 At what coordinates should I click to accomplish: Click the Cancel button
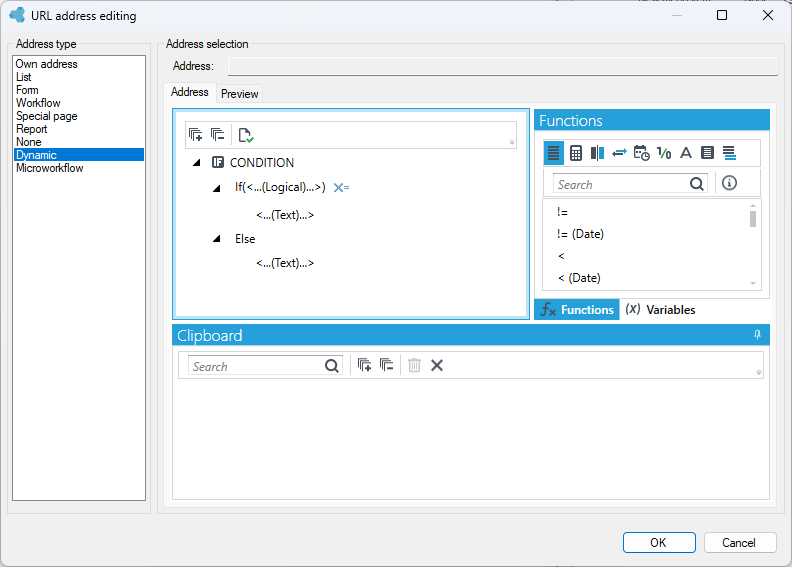739,543
